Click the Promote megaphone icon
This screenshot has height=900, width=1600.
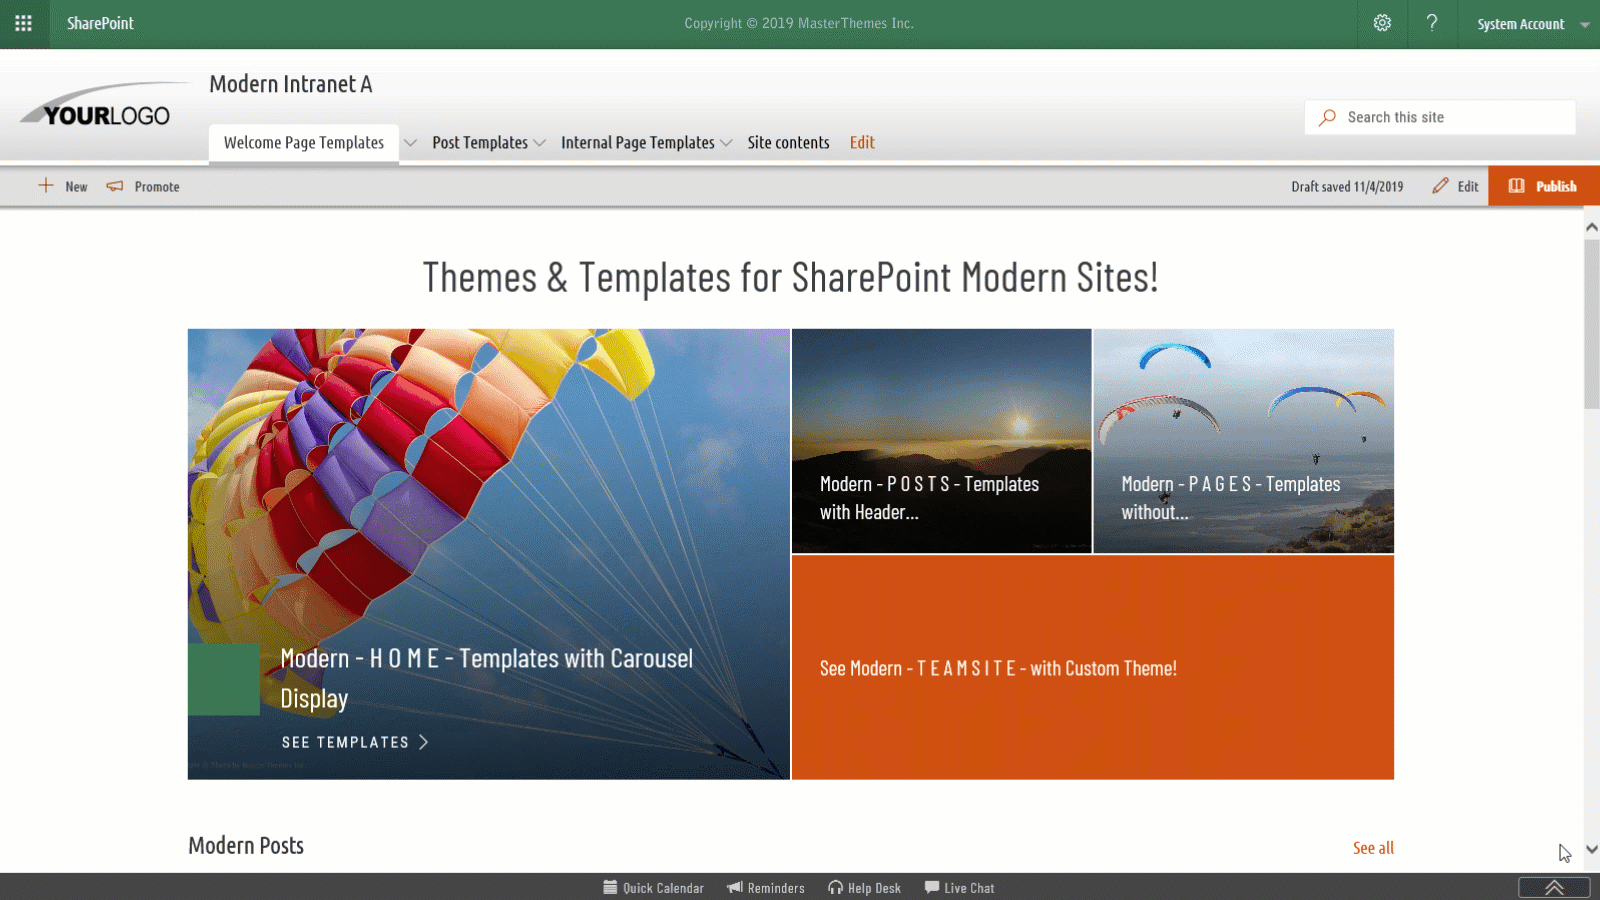(x=117, y=185)
